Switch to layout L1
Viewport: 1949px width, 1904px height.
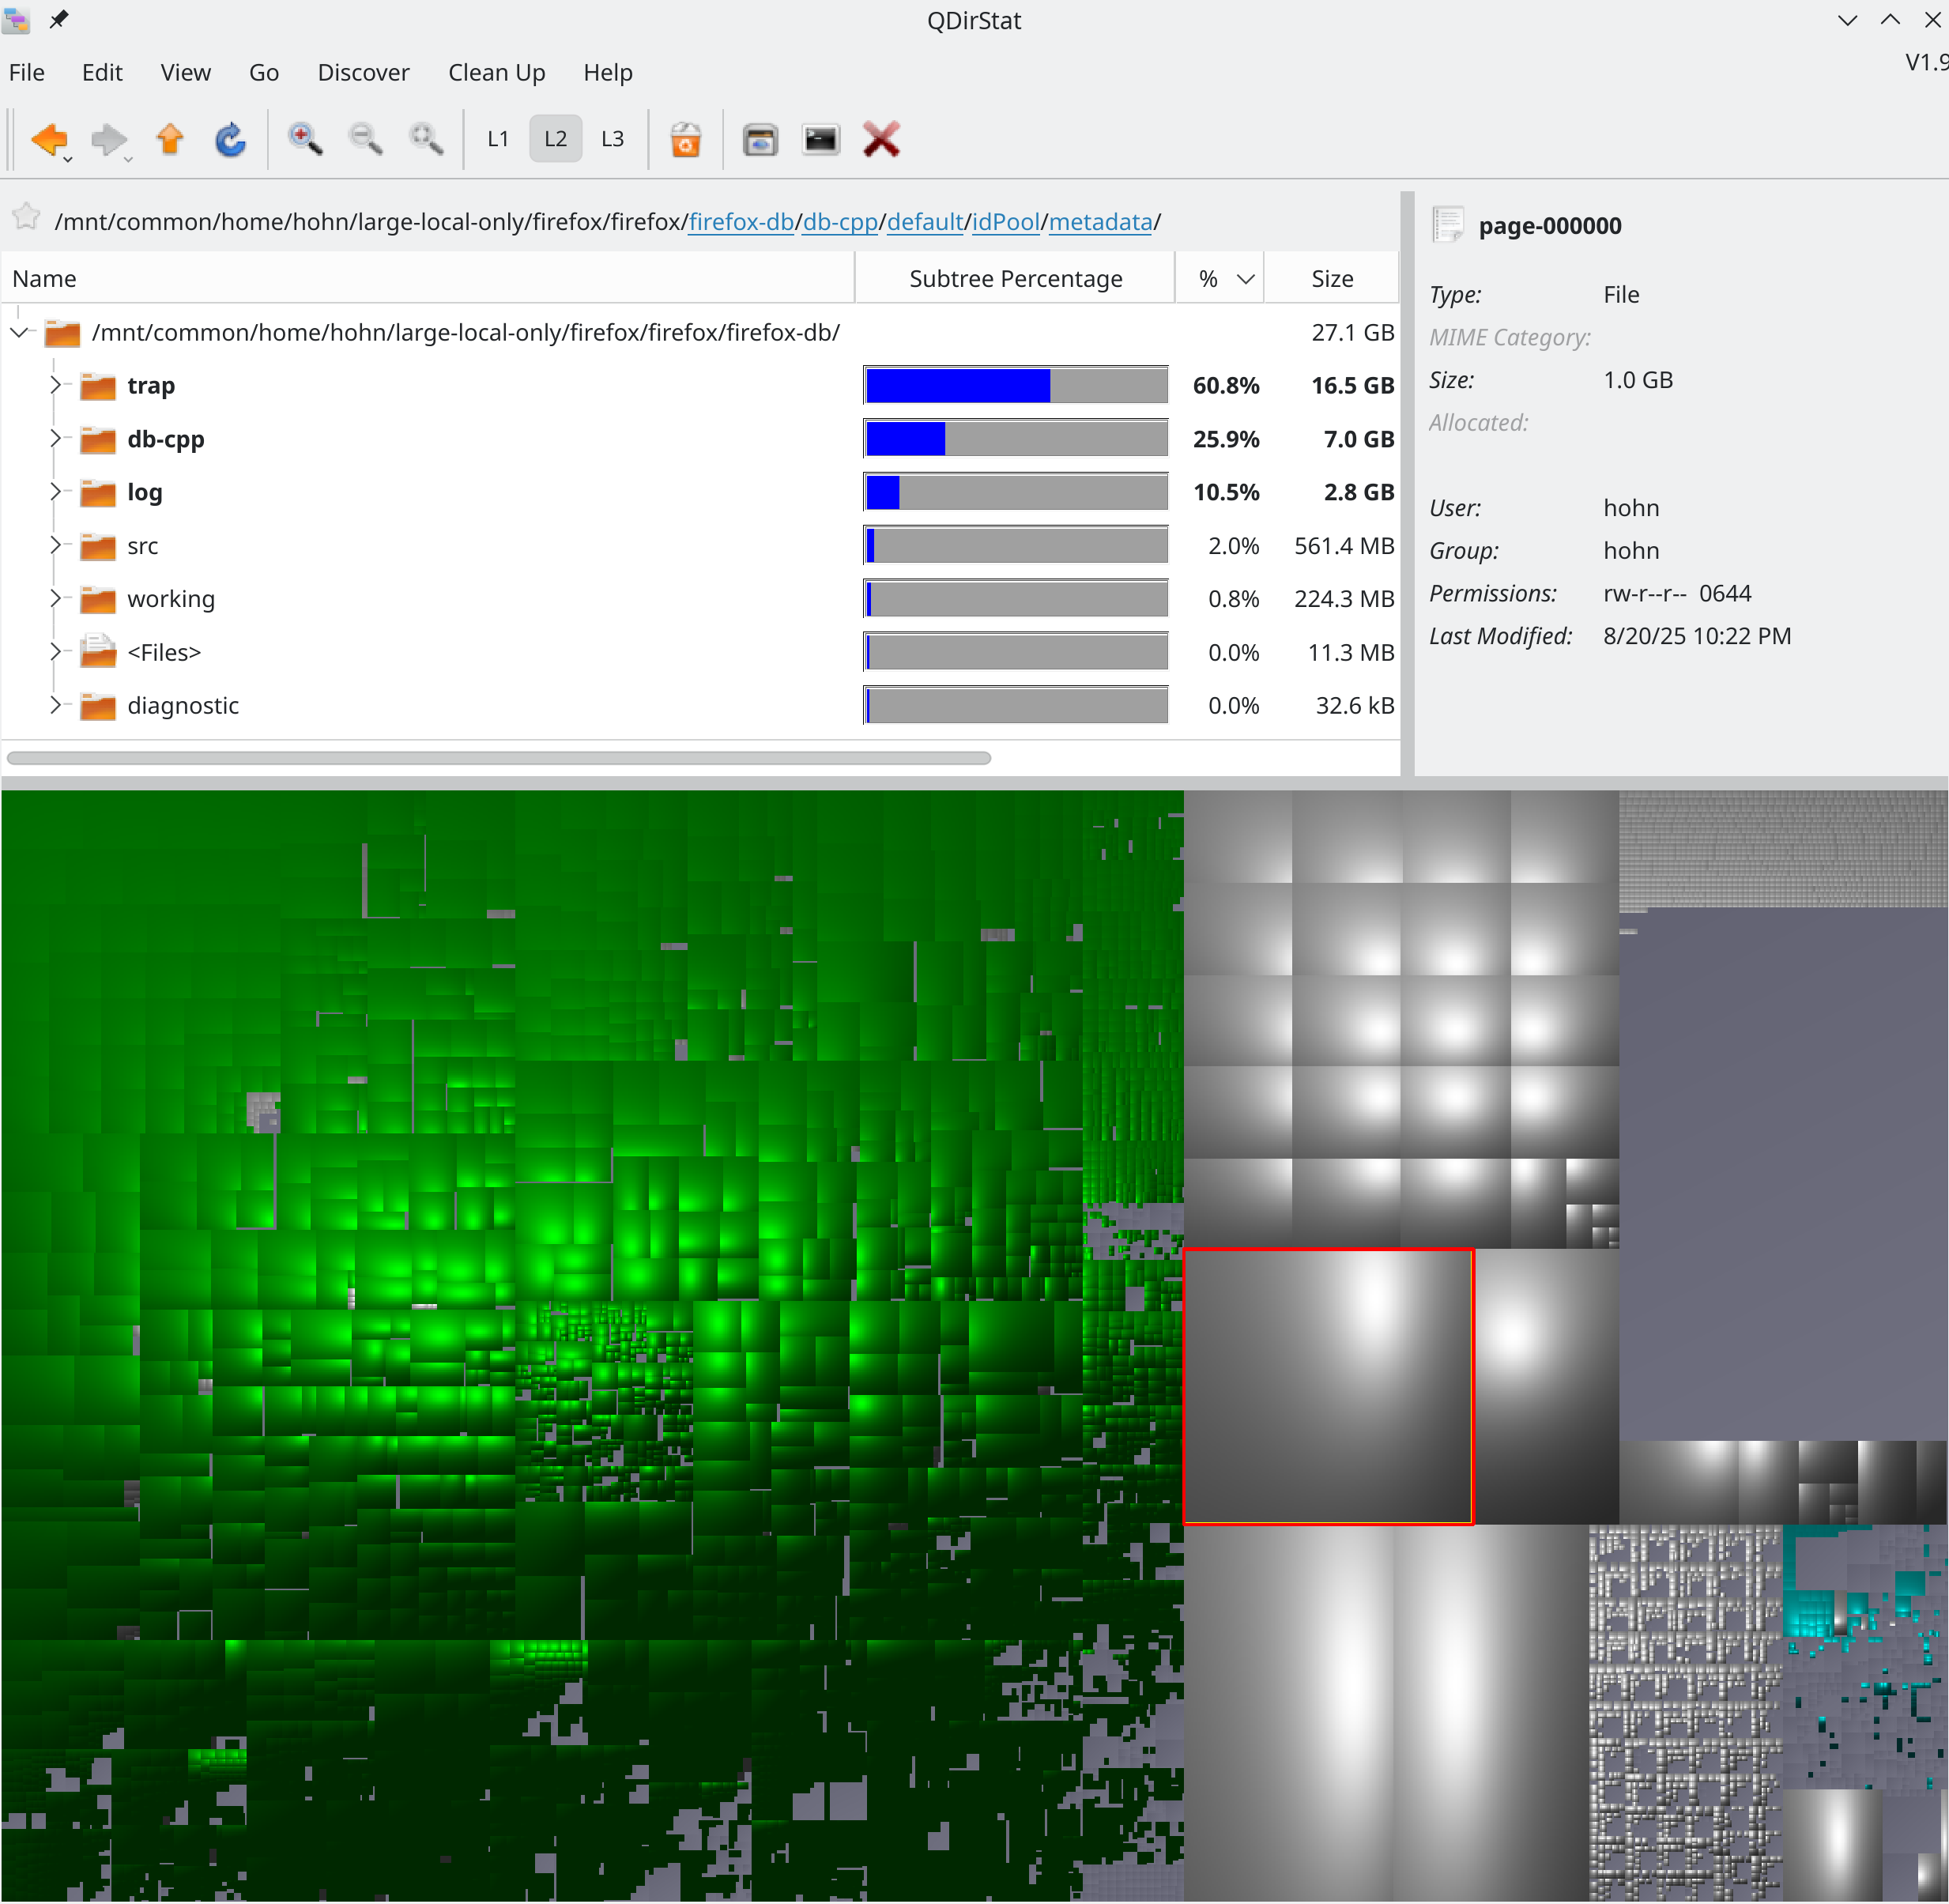(498, 139)
